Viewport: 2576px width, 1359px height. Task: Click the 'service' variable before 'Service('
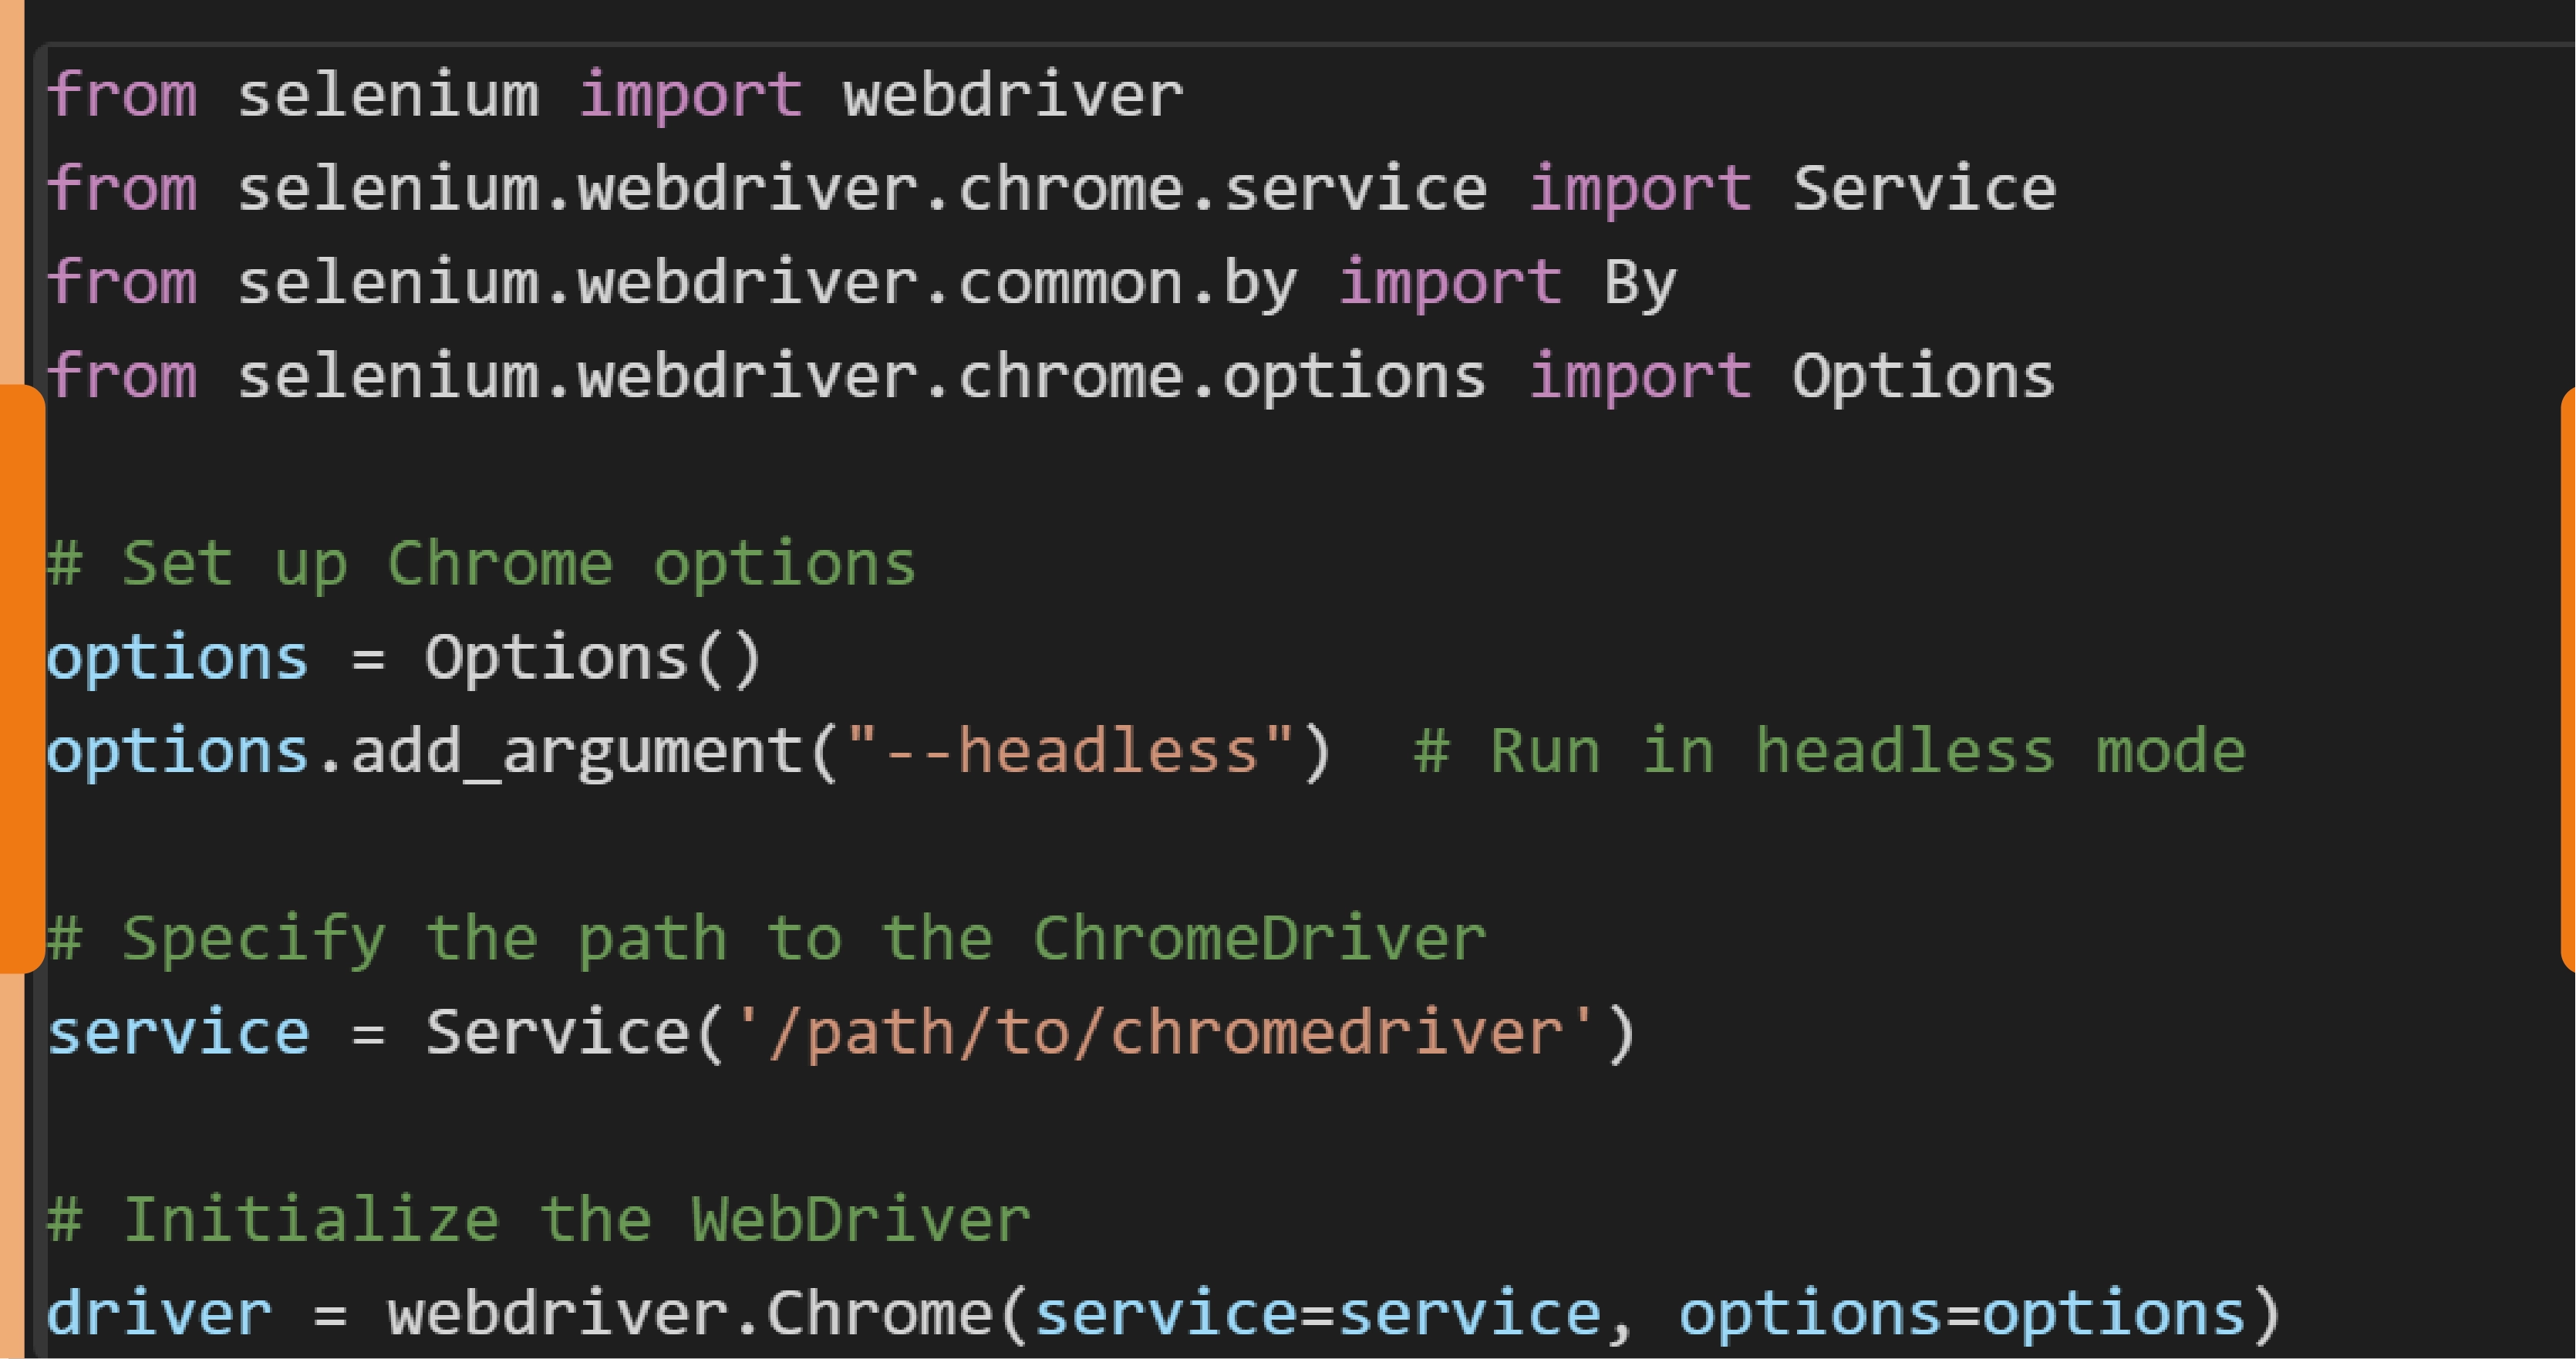pyautogui.click(x=178, y=1033)
